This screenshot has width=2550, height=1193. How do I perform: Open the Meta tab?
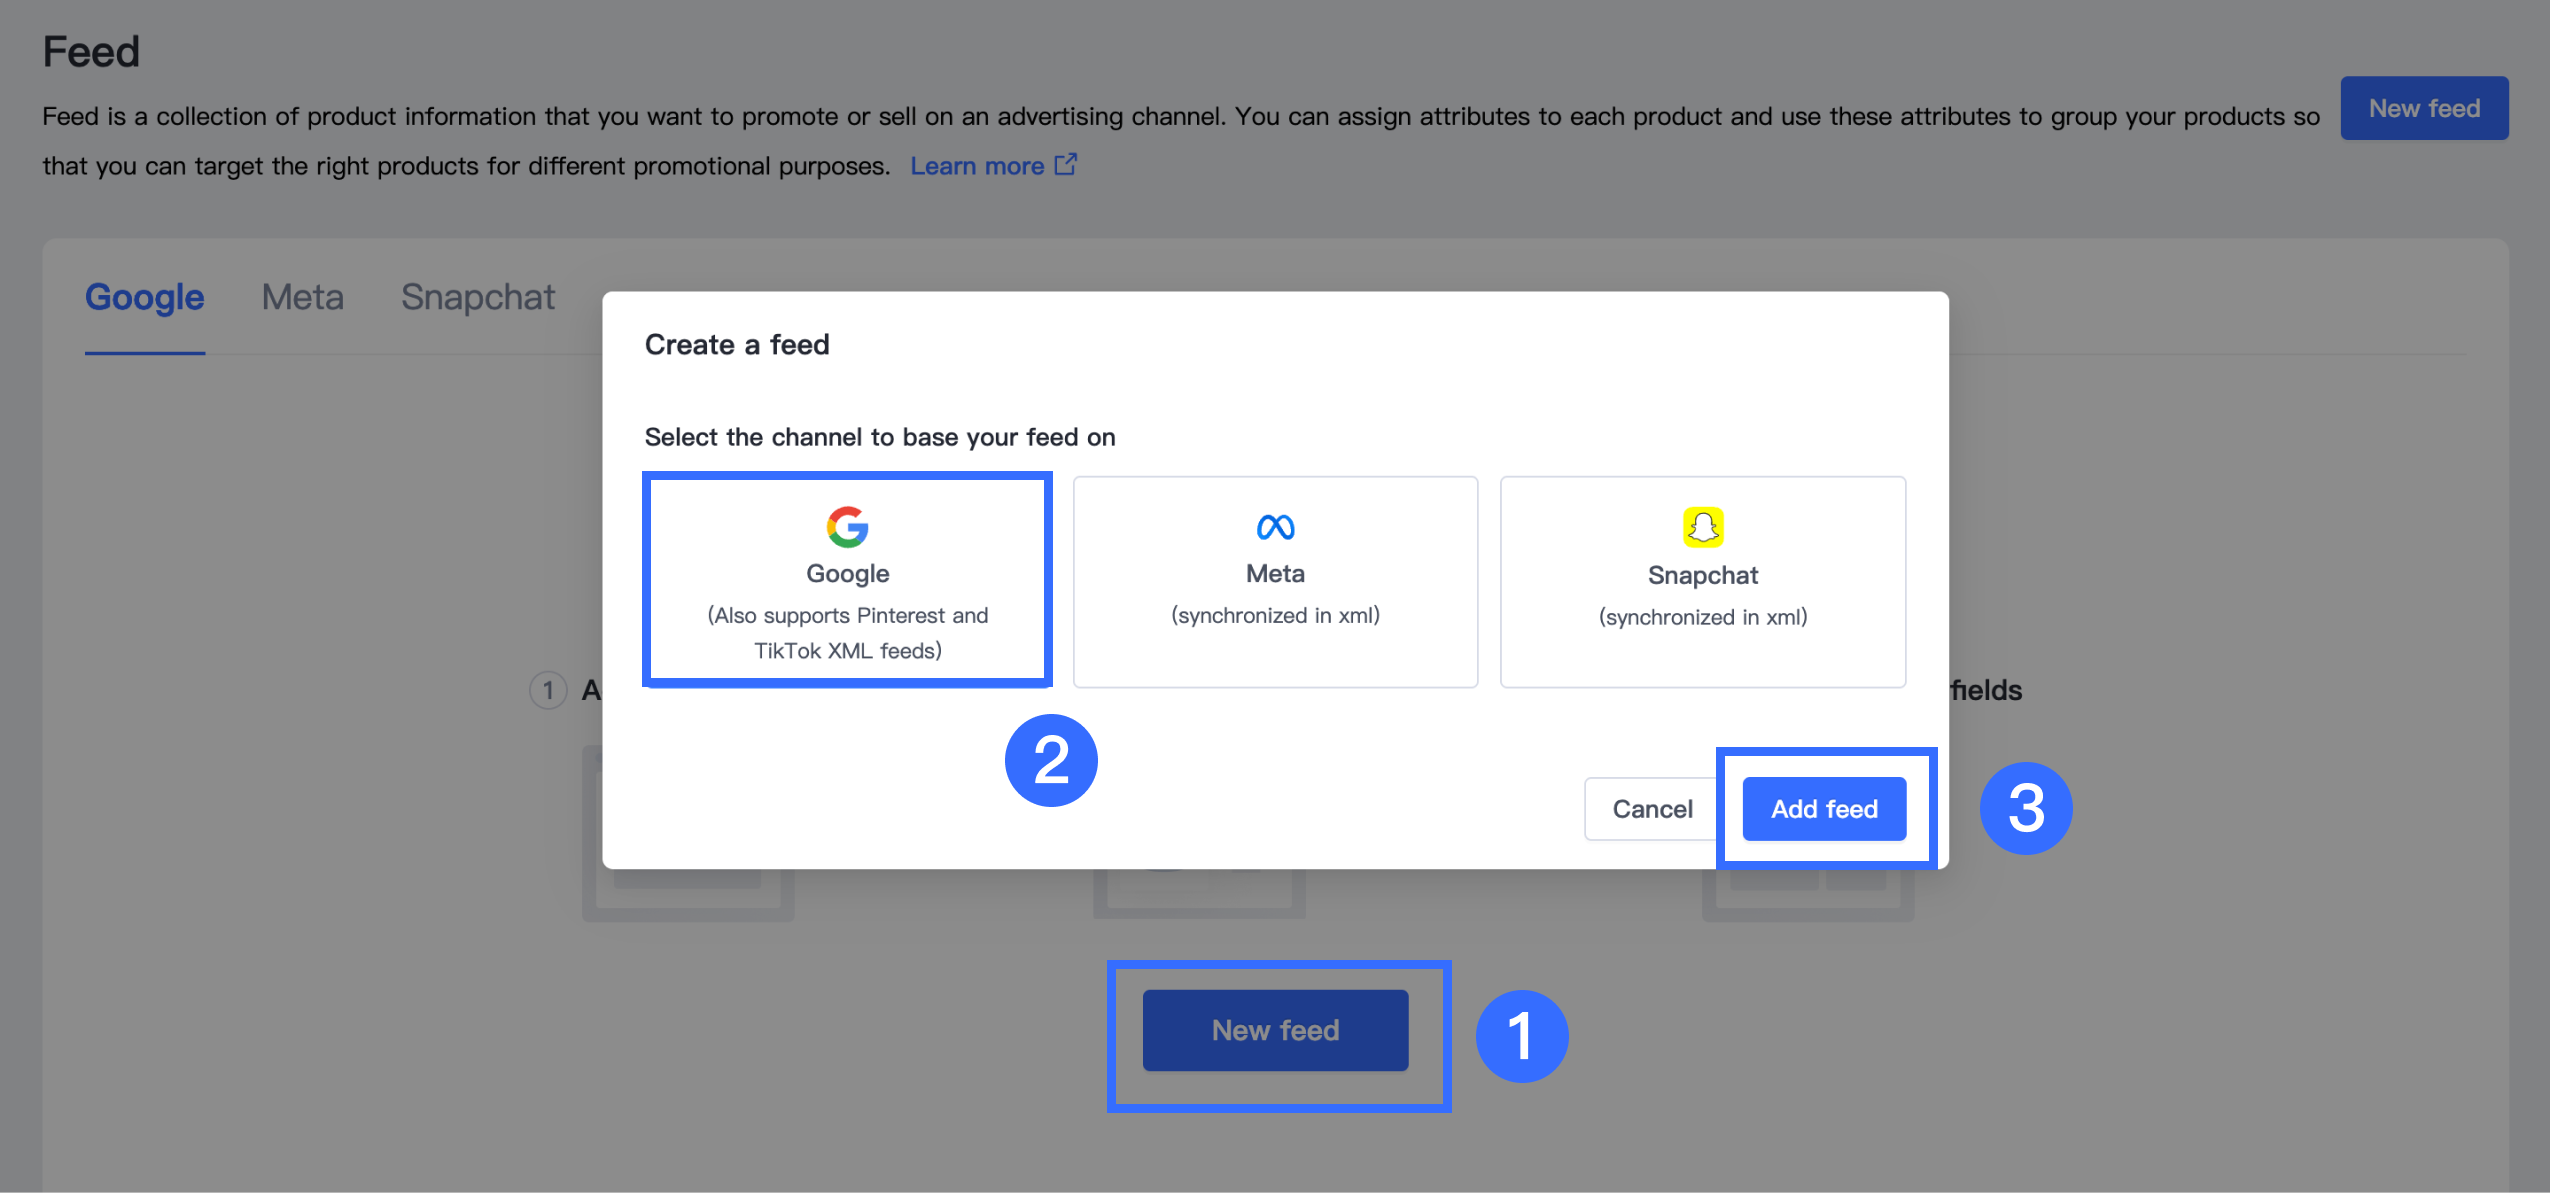click(x=302, y=297)
